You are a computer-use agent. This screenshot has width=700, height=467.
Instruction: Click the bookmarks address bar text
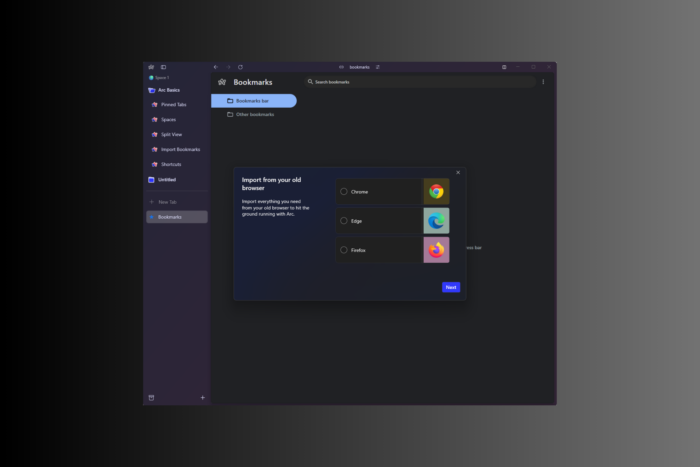[x=359, y=67]
